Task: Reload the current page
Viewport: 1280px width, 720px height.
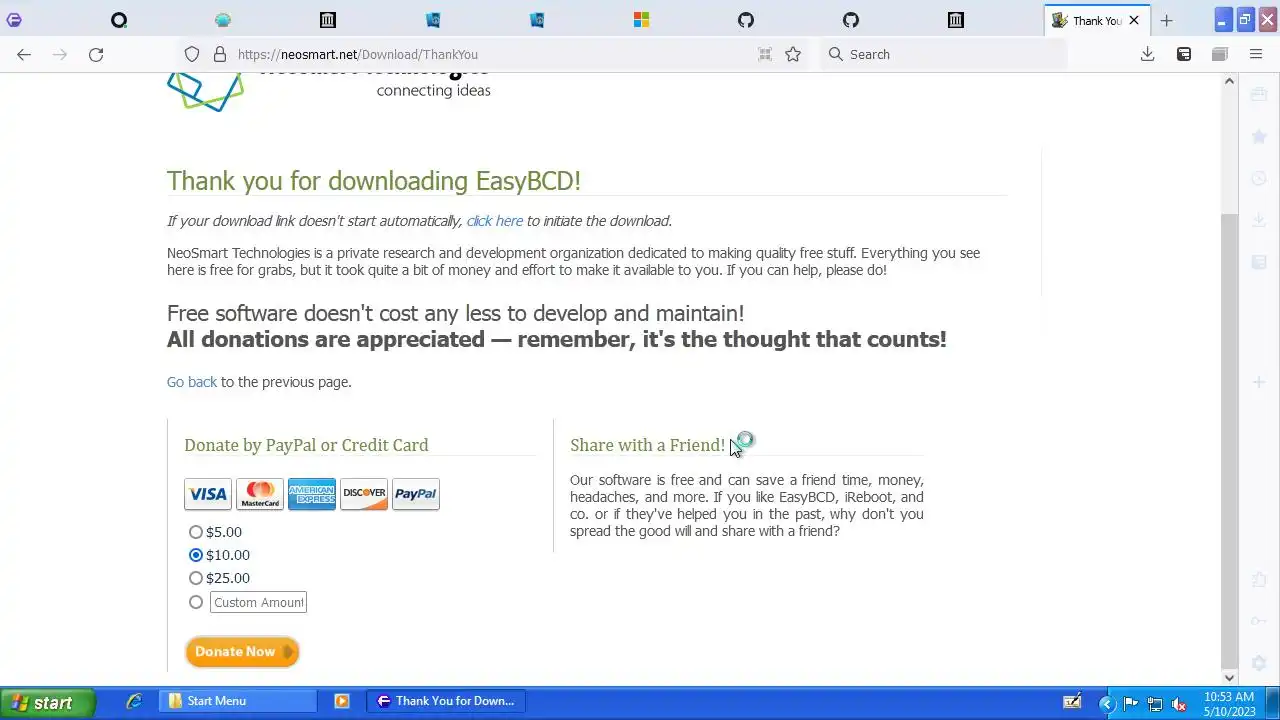Action: (96, 54)
